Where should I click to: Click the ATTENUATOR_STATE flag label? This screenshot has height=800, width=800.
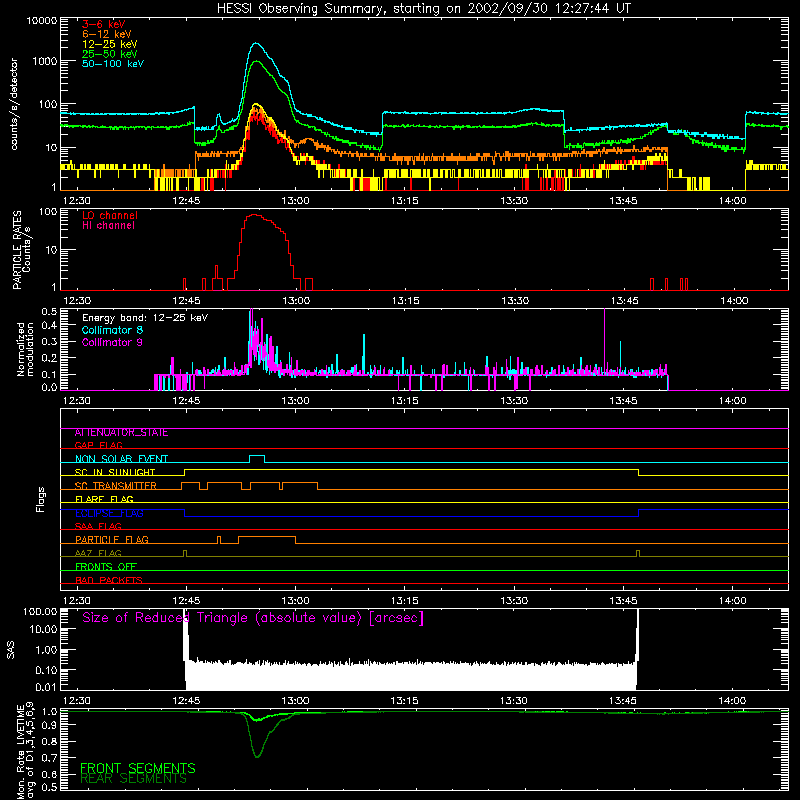pos(121,433)
